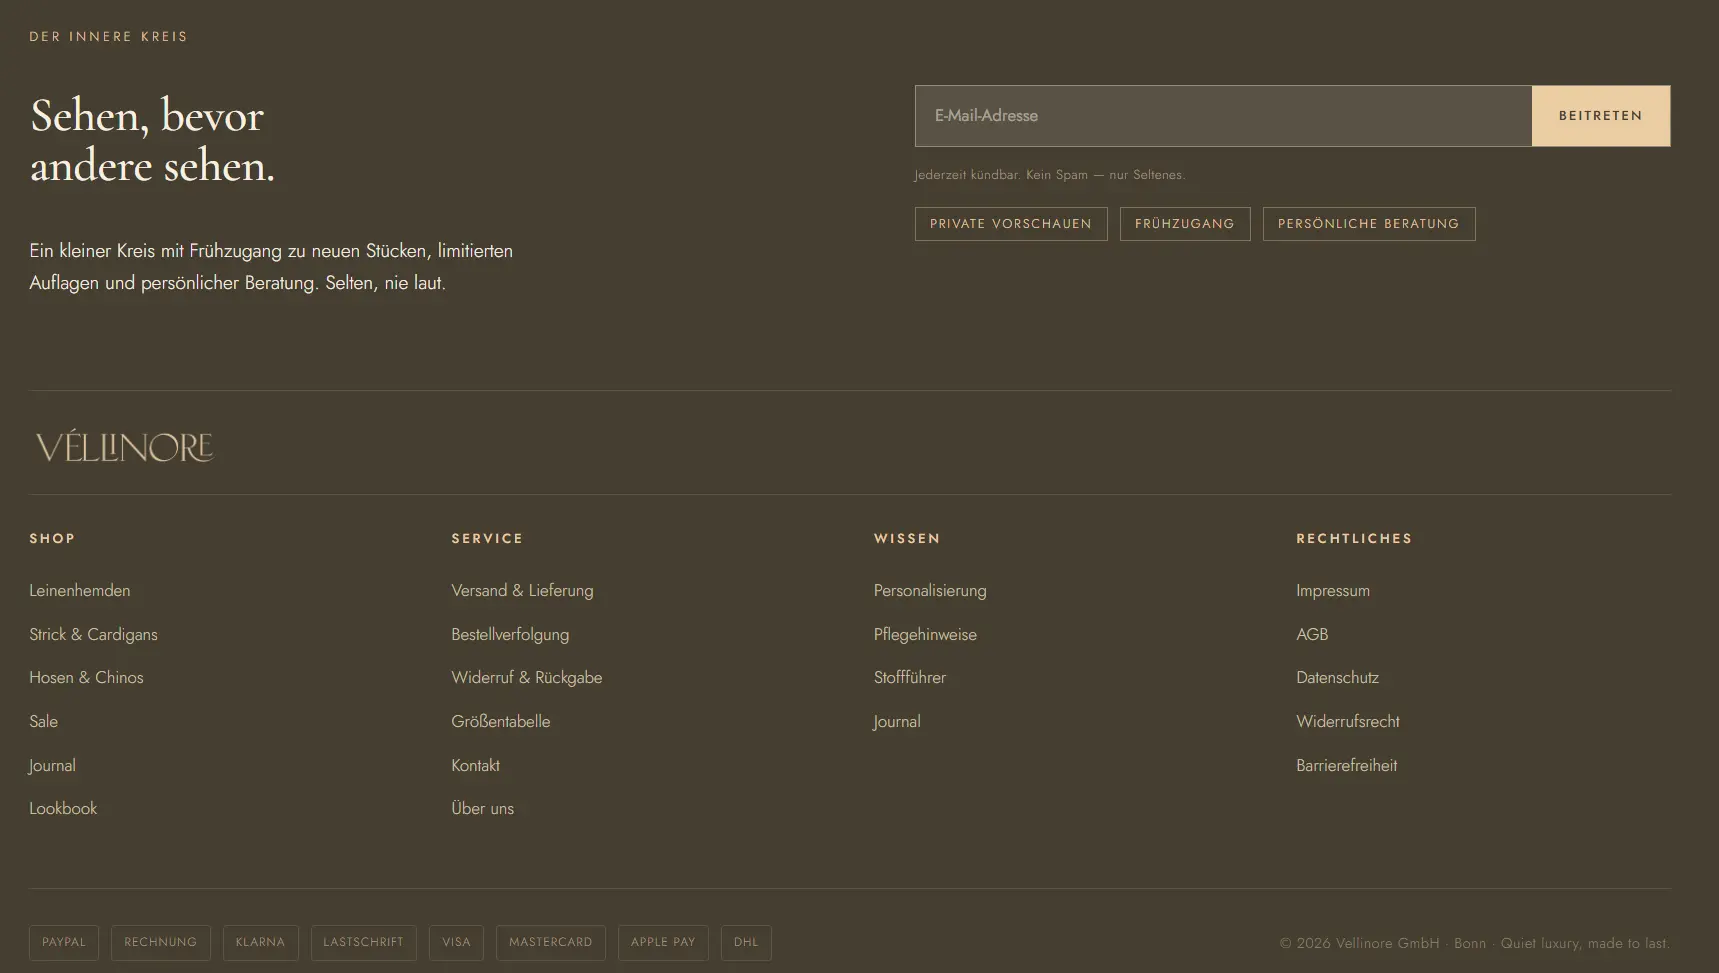This screenshot has width=1719, height=973.
Task: Open Journal under the Shop column
Action: [52, 766]
